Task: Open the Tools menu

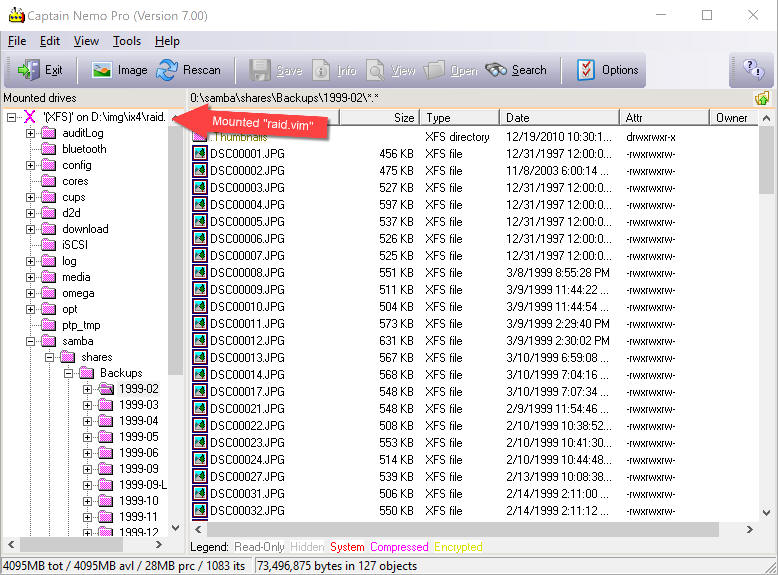Action: pos(127,41)
